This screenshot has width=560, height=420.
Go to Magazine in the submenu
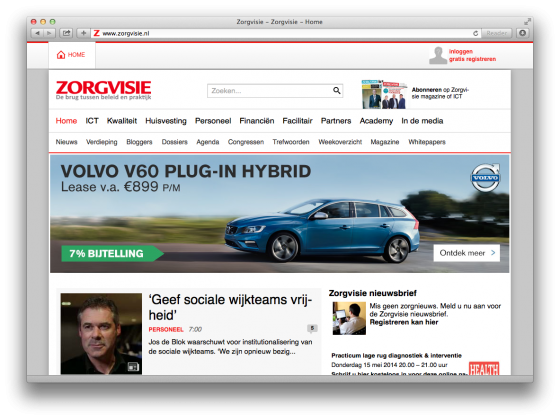385,142
